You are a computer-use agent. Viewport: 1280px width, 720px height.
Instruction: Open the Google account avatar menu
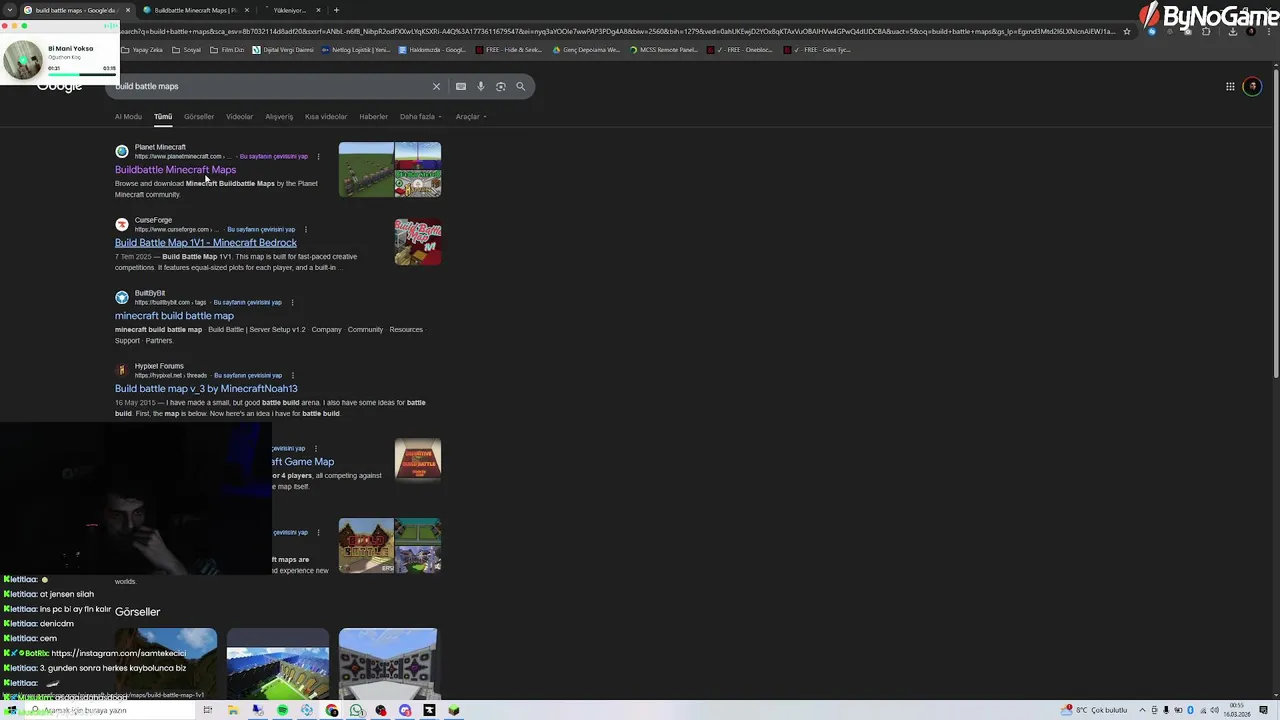[x=1252, y=86]
